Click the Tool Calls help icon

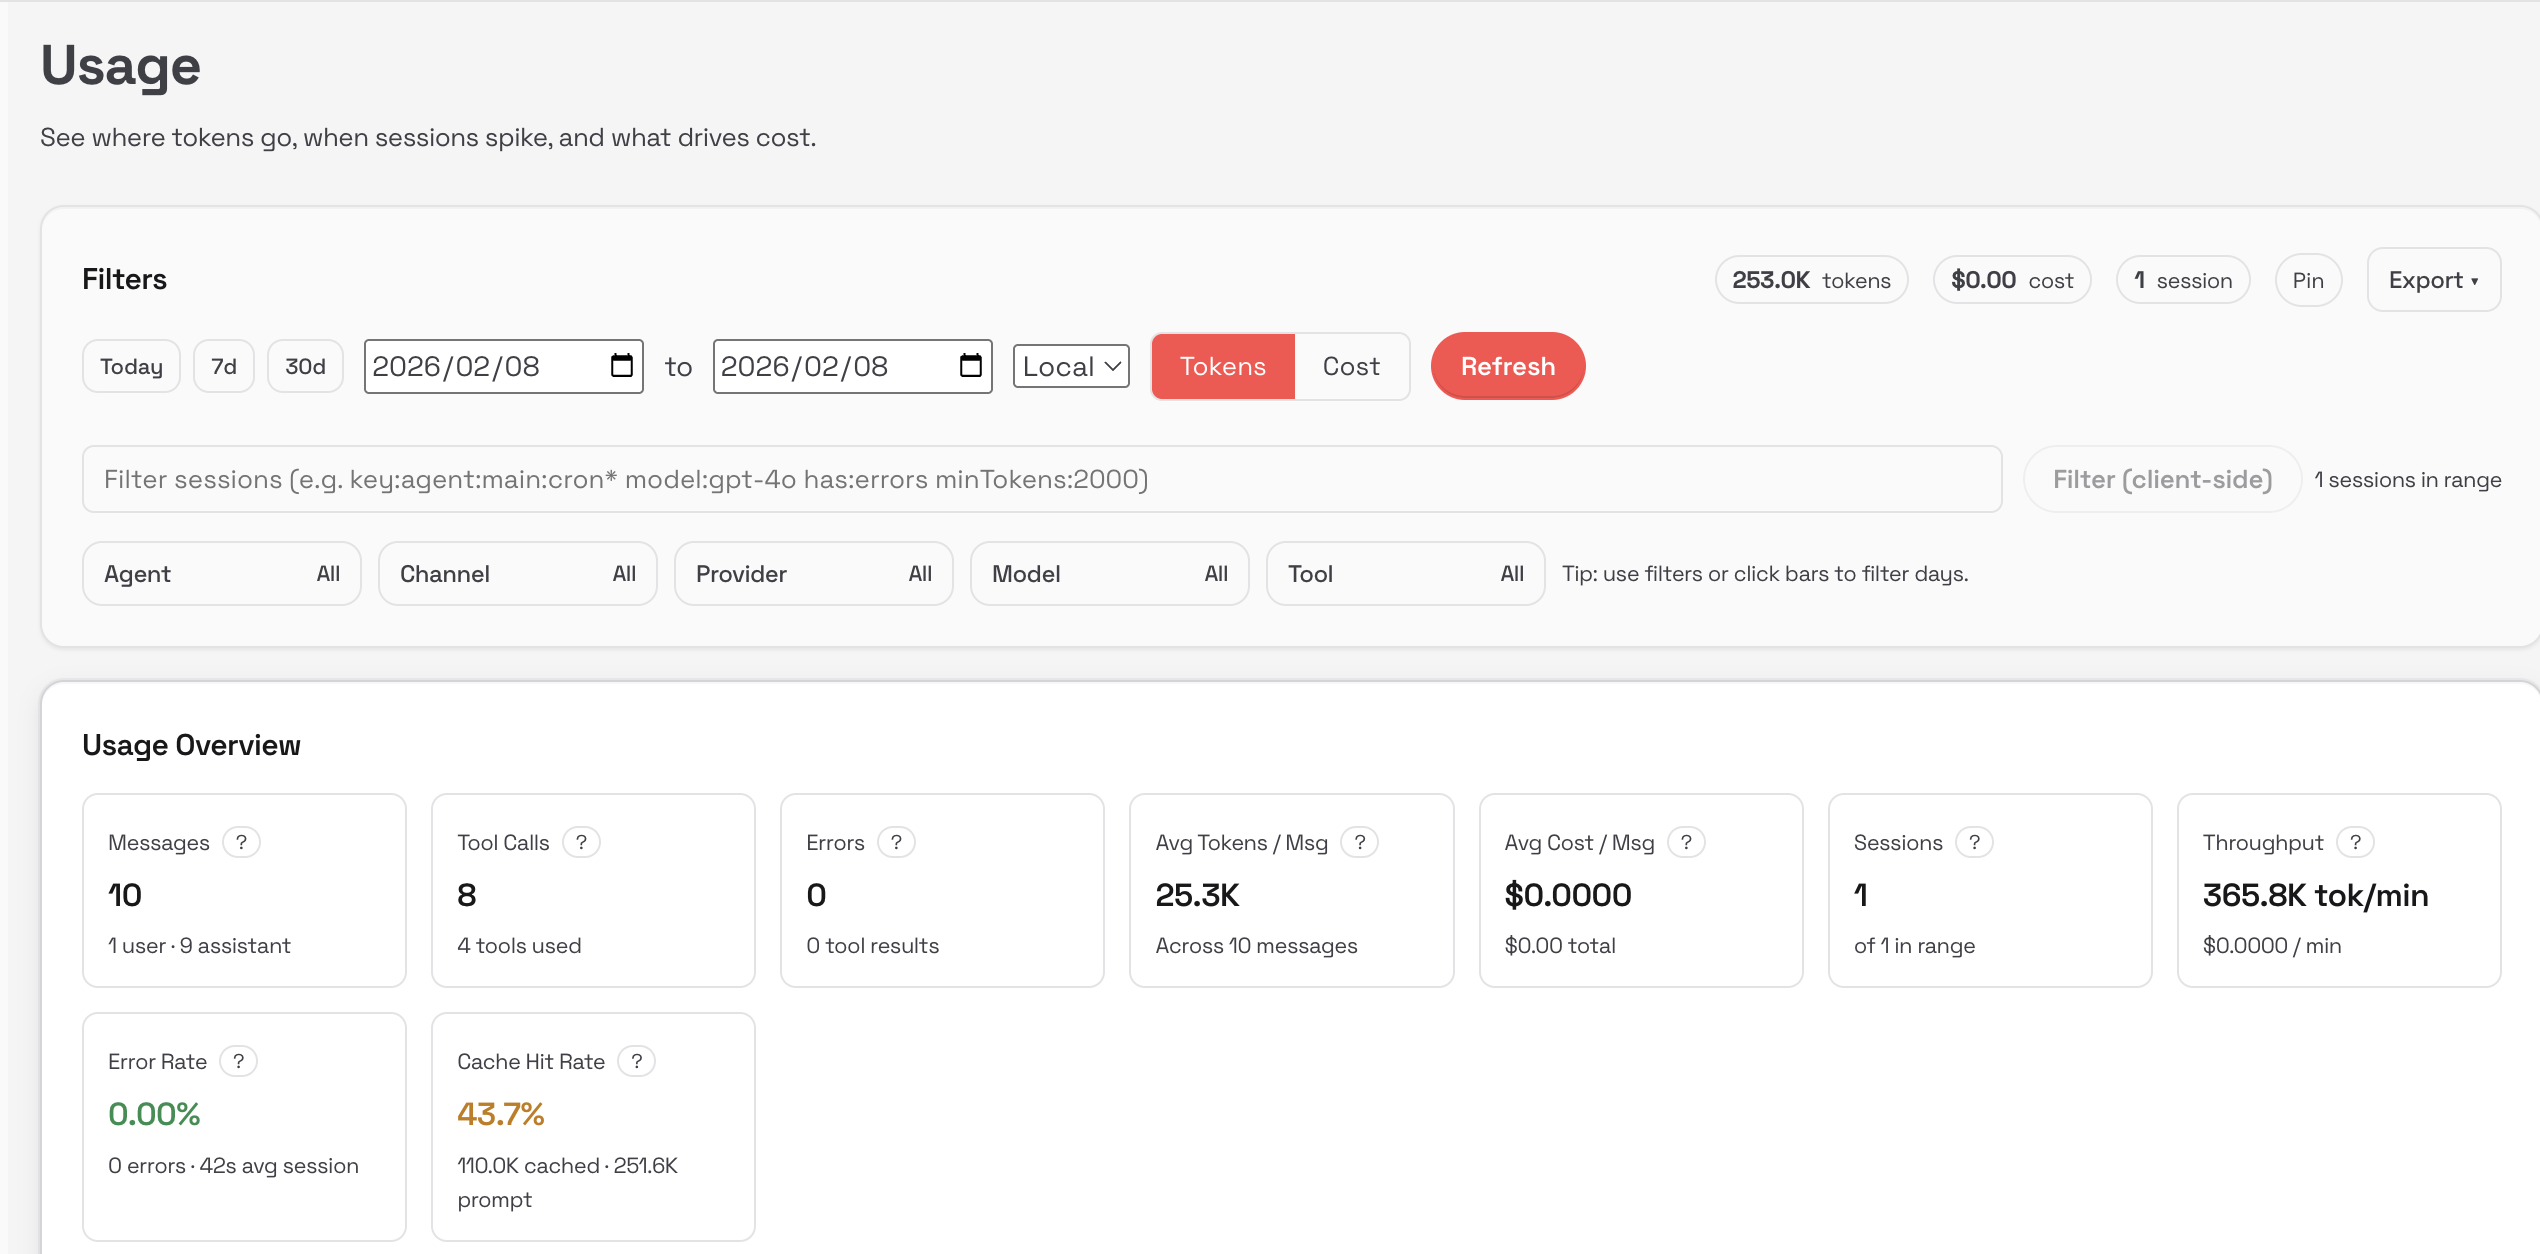pyautogui.click(x=581, y=842)
